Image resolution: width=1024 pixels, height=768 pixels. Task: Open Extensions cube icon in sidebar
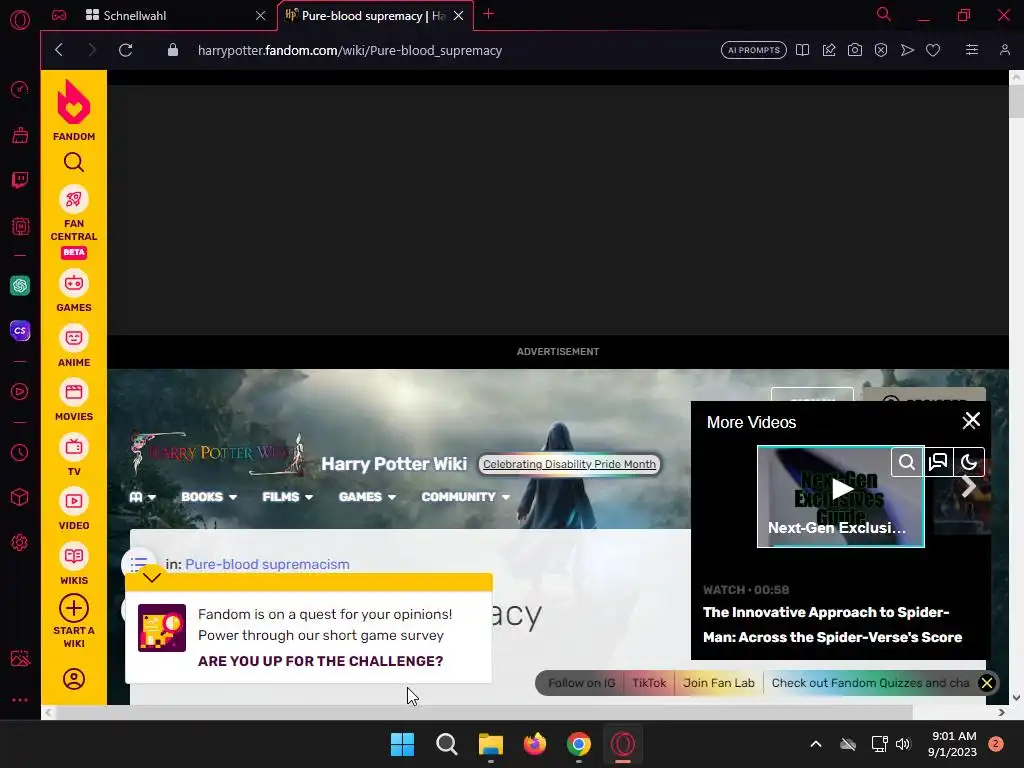click(20, 498)
